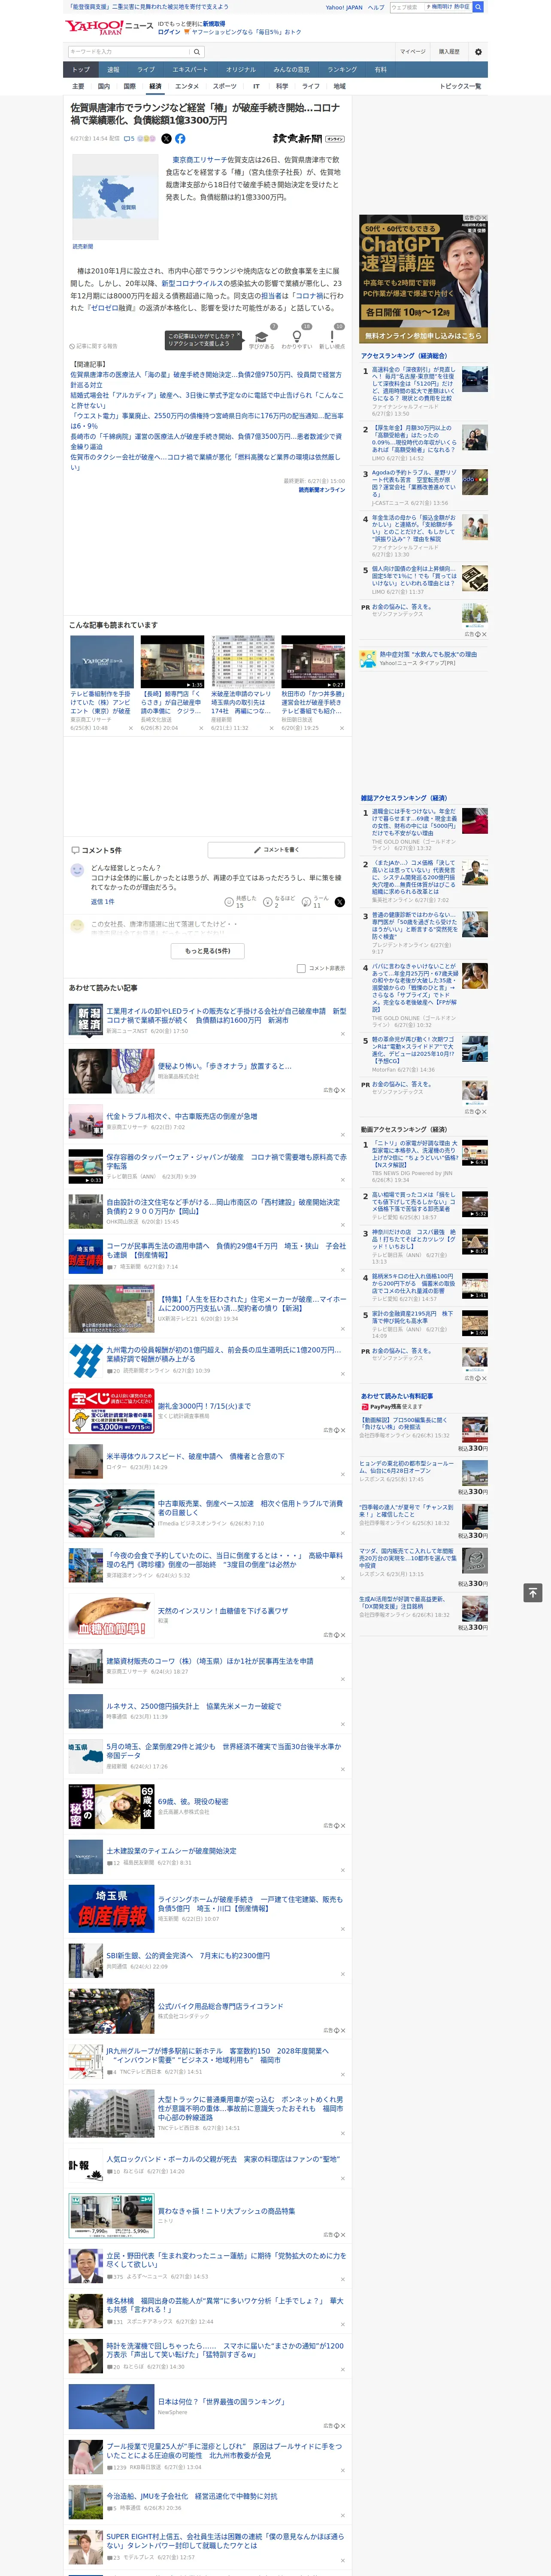Dismiss the 鯨専門店 recommended article with X
Image resolution: width=551 pixels, height=2576 pixels.
click(201, 728)
